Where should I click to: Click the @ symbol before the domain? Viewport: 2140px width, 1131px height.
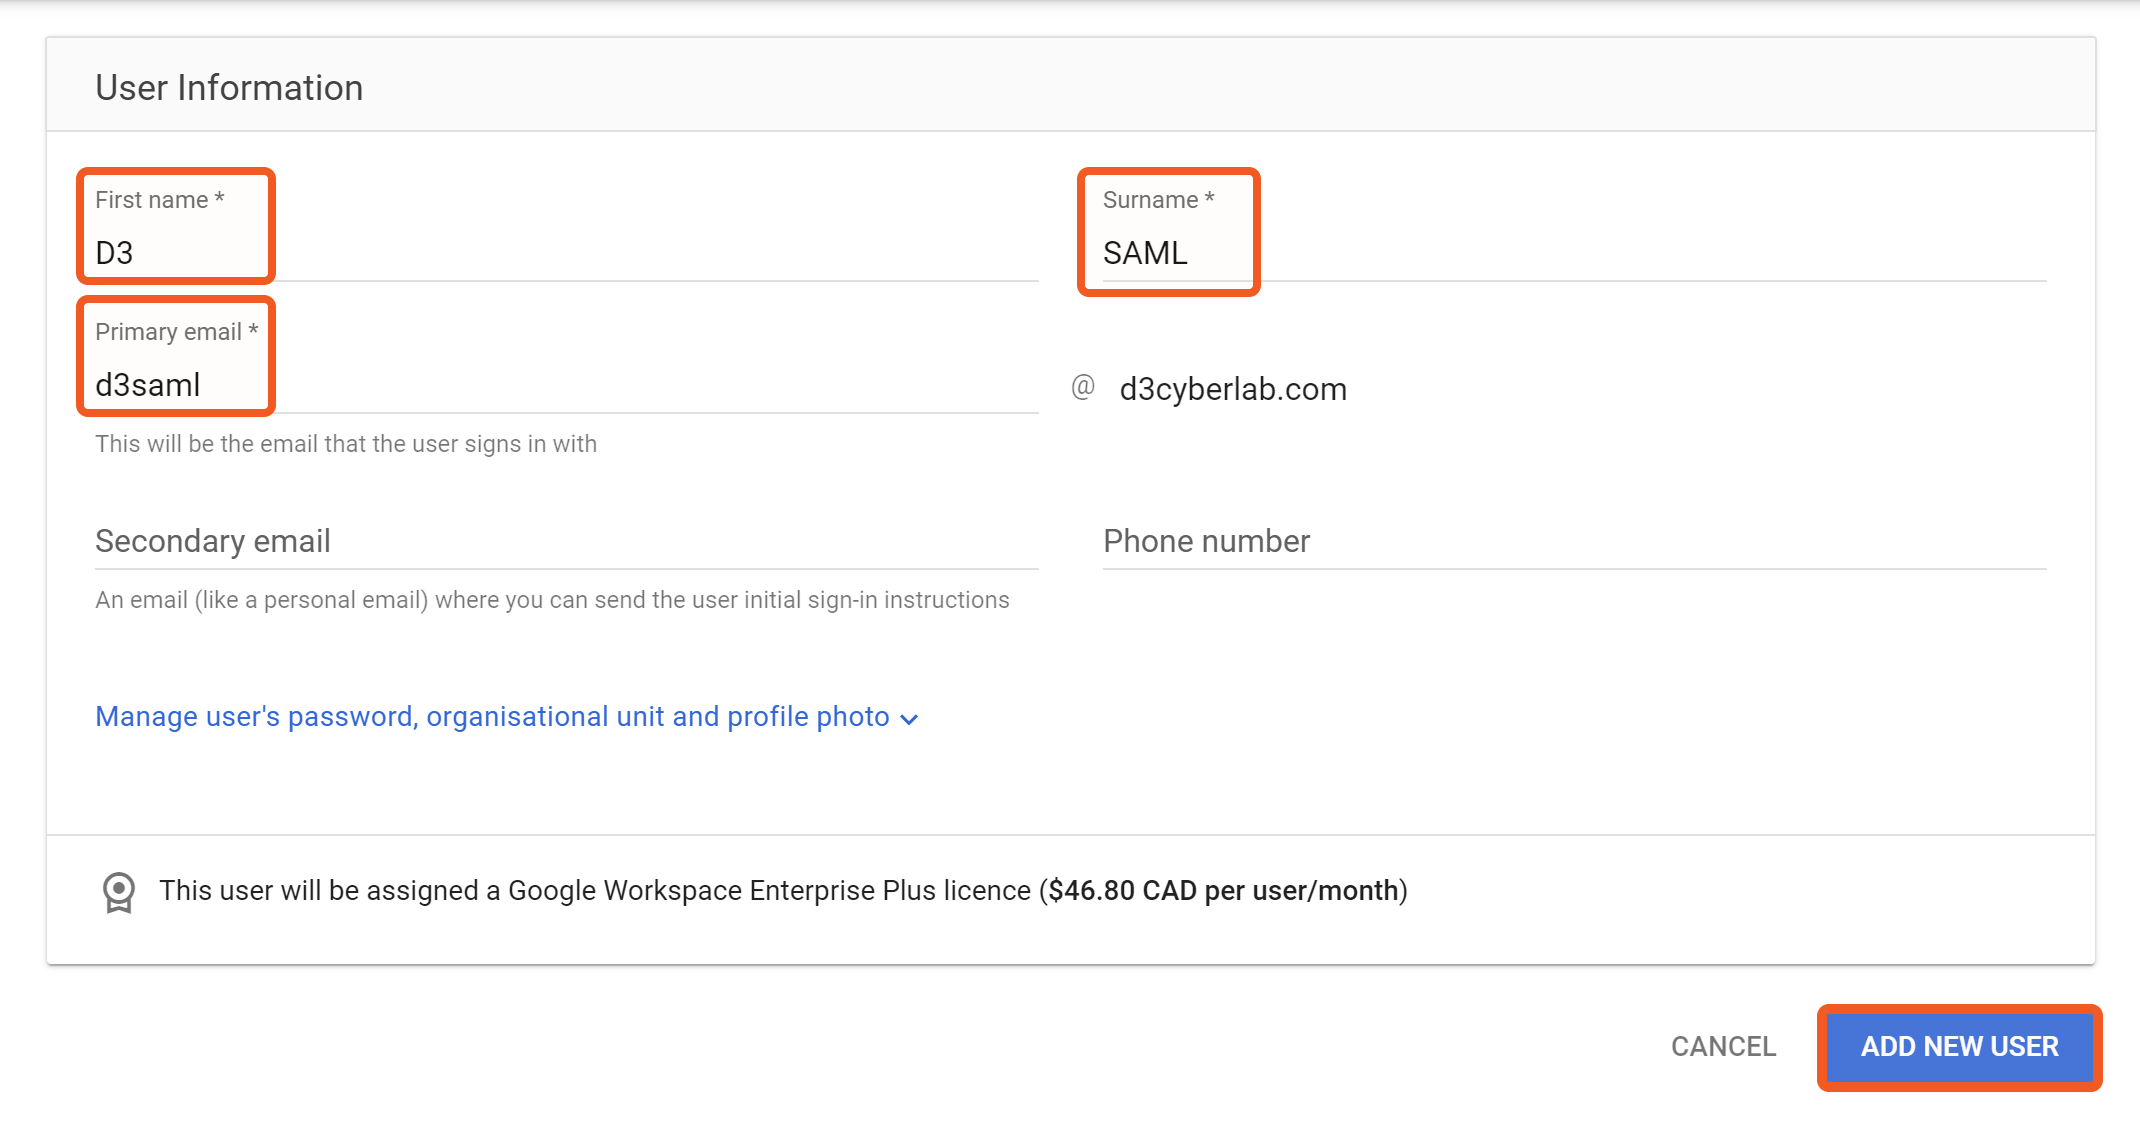pyautogui.click(x=1083, y=387)
